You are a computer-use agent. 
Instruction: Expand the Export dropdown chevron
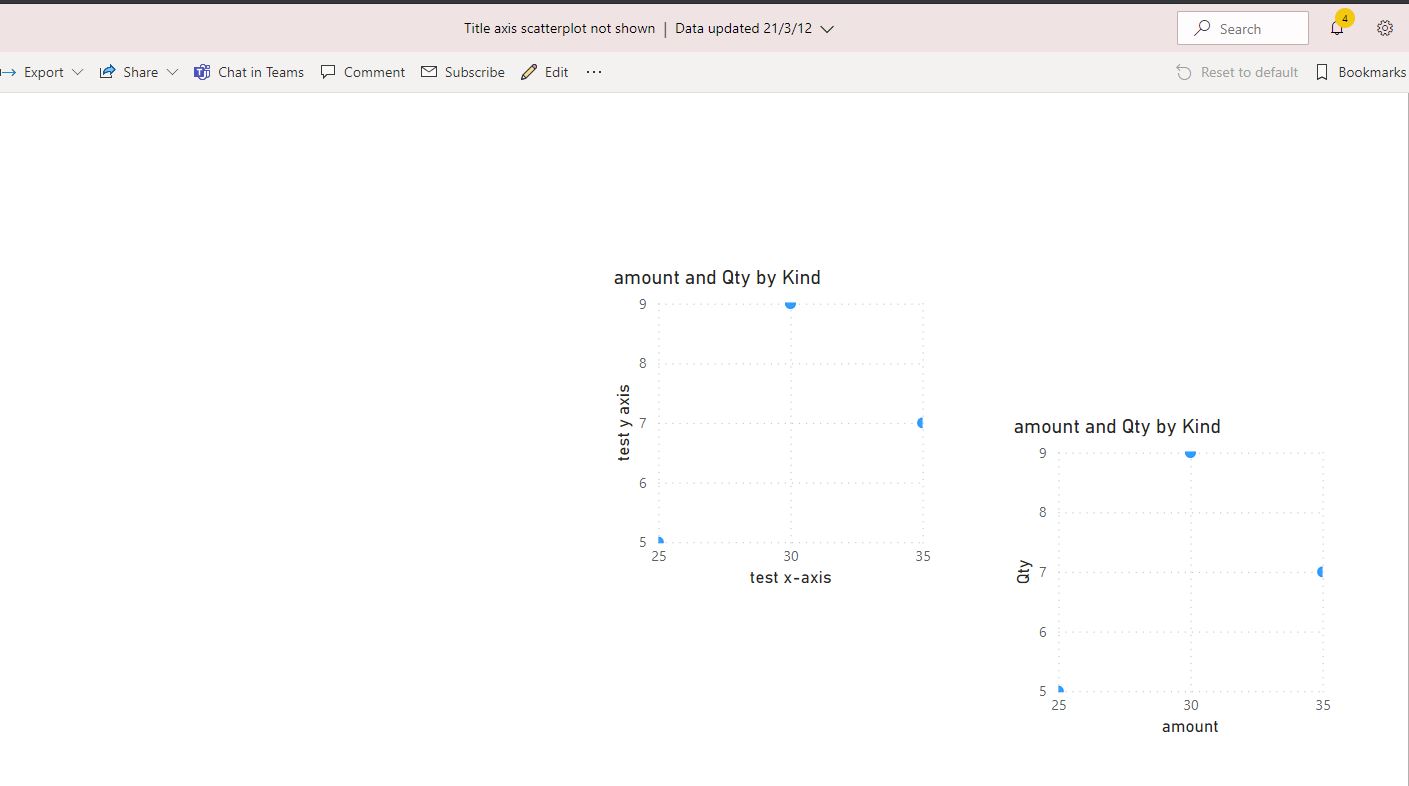(x=77, y=72)
